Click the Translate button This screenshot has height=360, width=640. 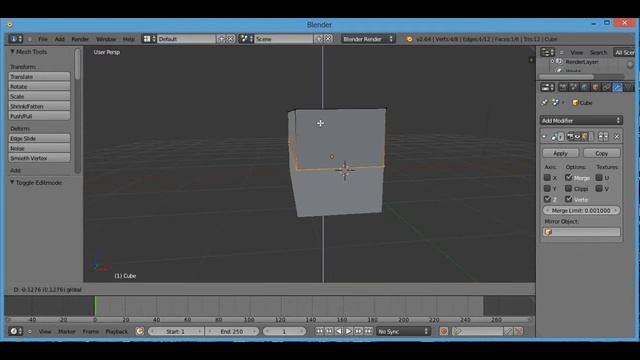click(x=39, y=77)
